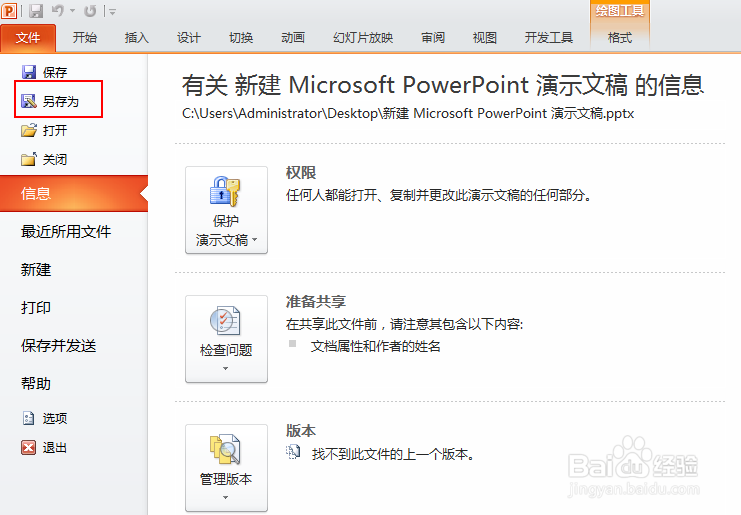Click the checklist inspect document icon
The width and height of the screenshot is (741, 515).
click(225, 320)
